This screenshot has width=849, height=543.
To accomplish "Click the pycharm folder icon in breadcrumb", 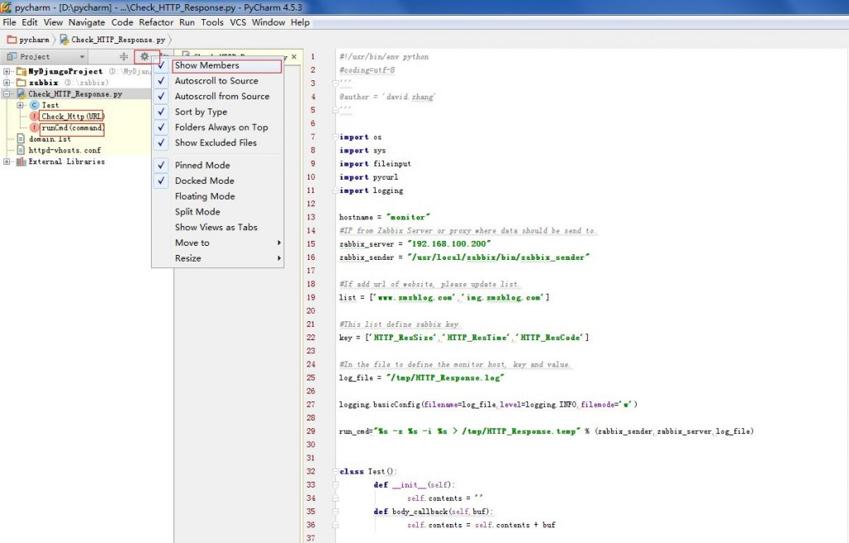I will coord(11,40).
